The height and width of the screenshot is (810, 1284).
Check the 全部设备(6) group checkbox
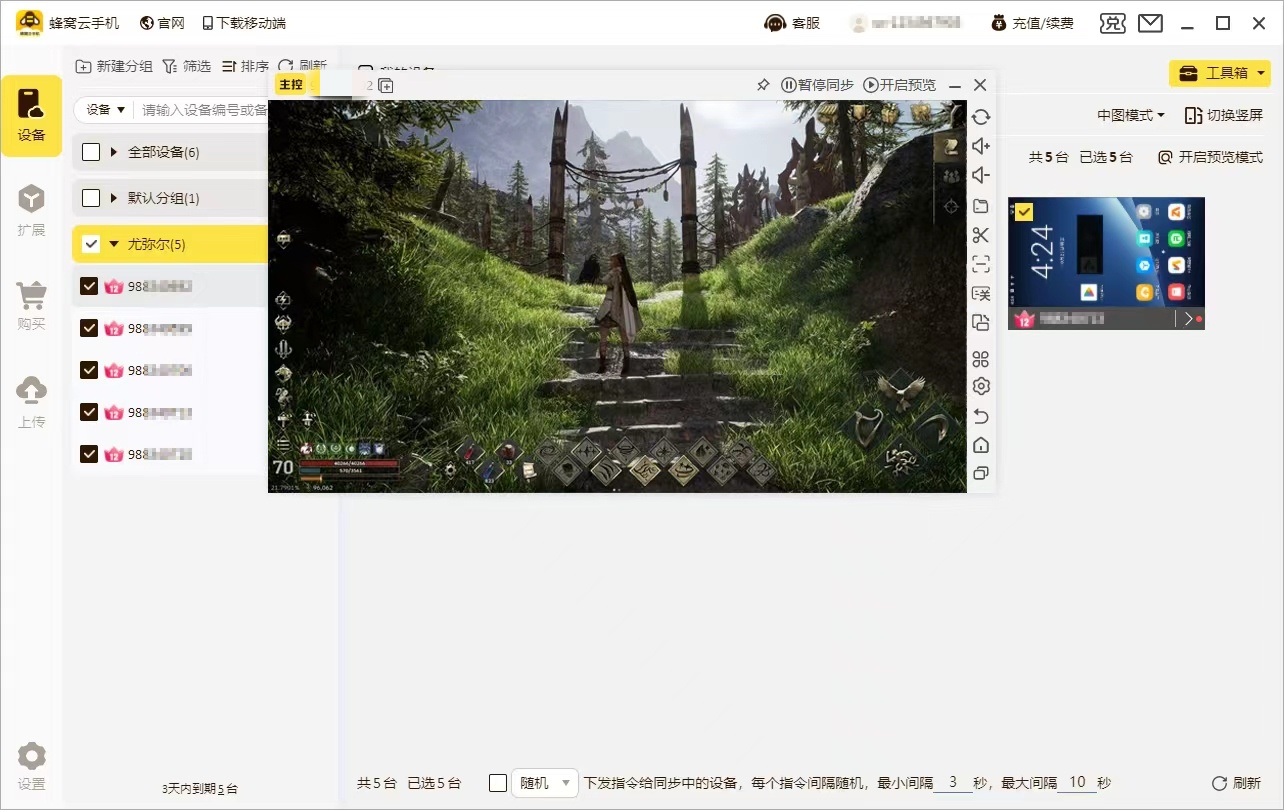pos(91,152)
